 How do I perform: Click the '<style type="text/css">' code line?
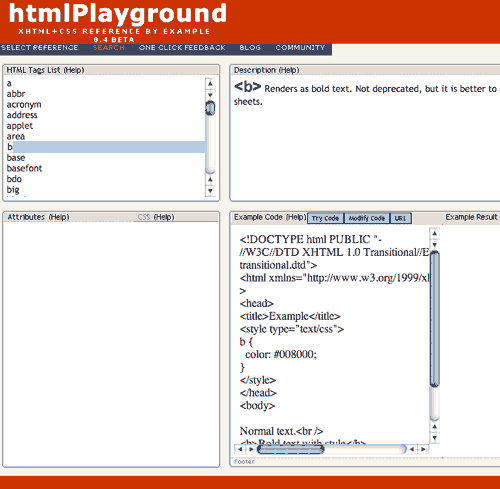(x=292, y=329)
